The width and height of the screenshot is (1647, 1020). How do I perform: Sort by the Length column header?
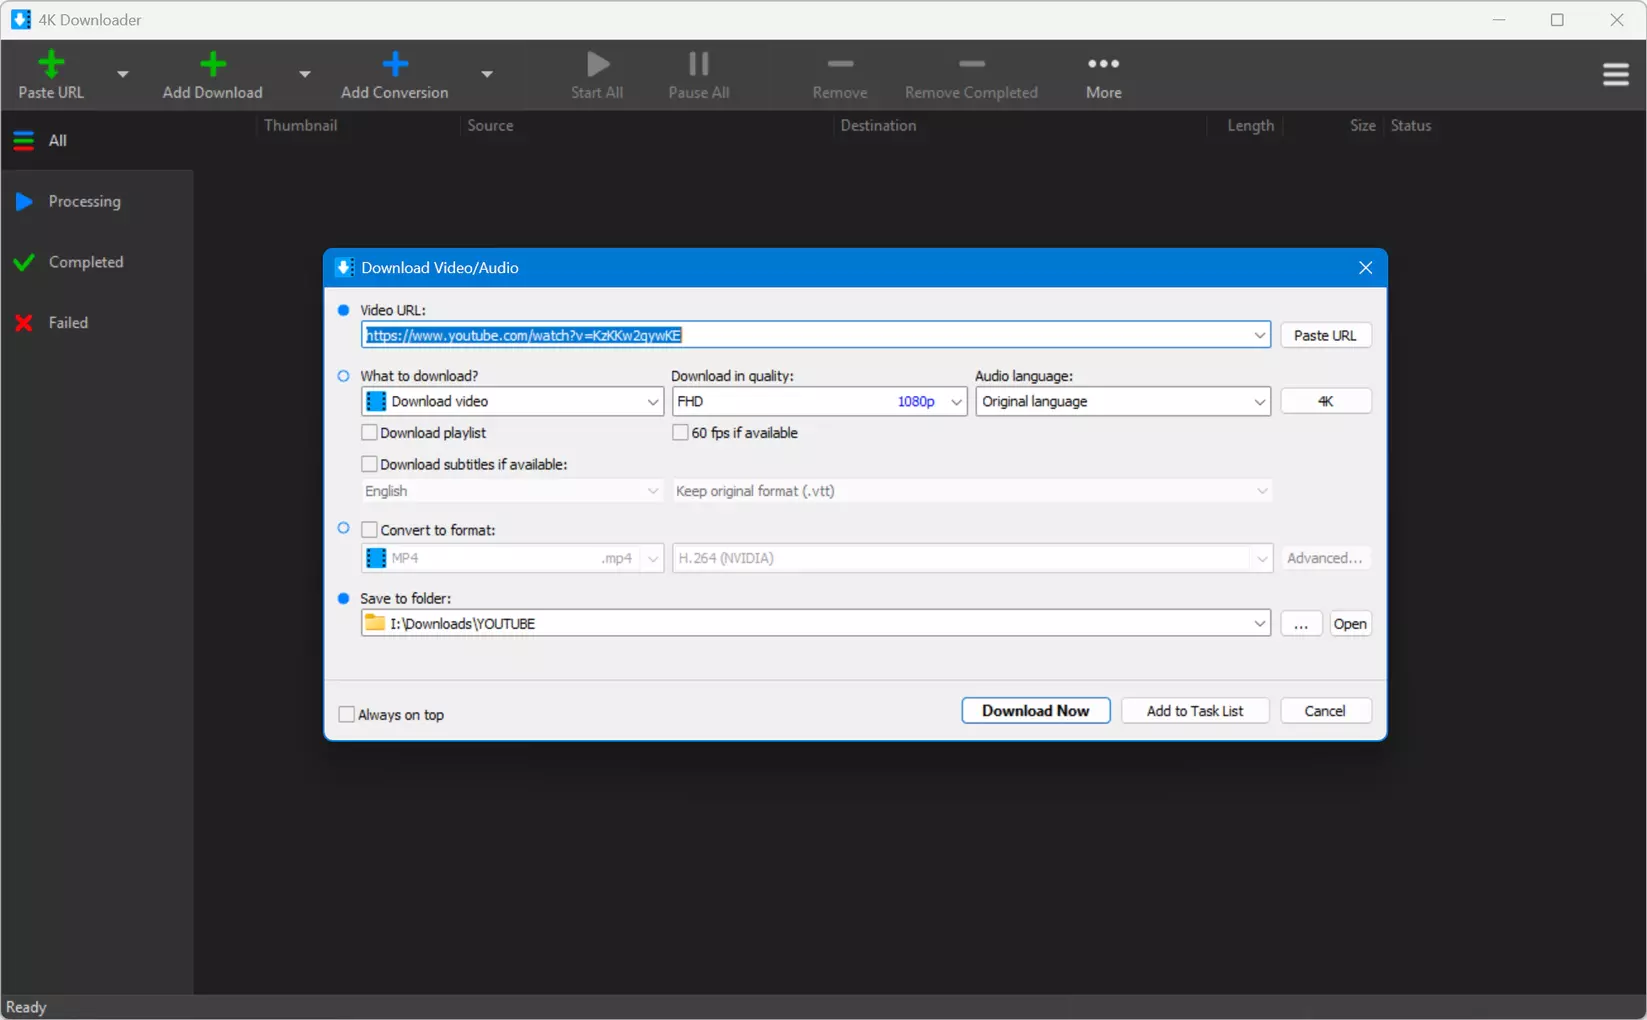1250,125
